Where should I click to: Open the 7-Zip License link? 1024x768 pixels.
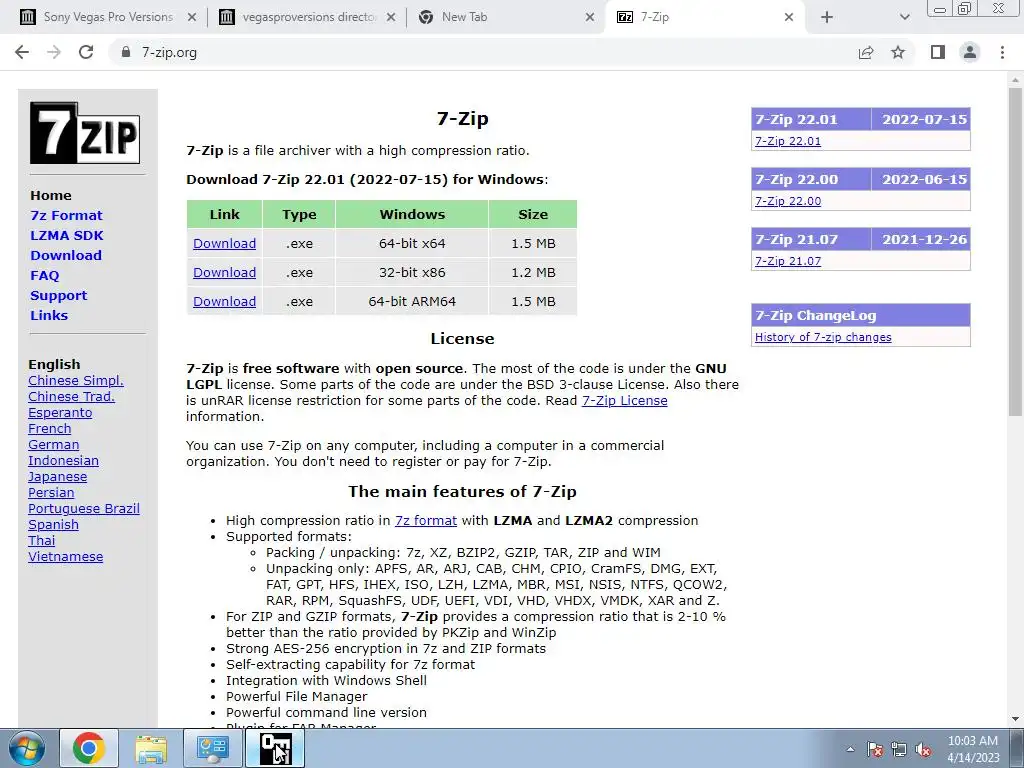[x=624, y=400]
